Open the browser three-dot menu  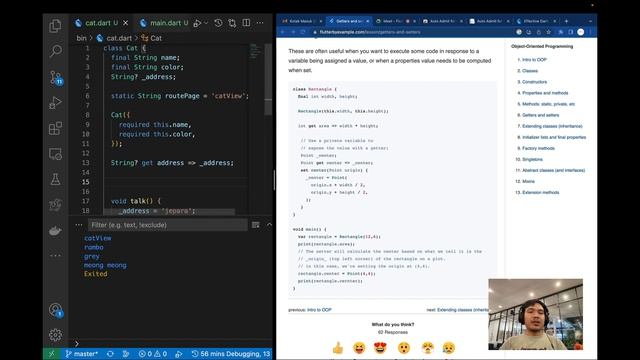(590, 32)
